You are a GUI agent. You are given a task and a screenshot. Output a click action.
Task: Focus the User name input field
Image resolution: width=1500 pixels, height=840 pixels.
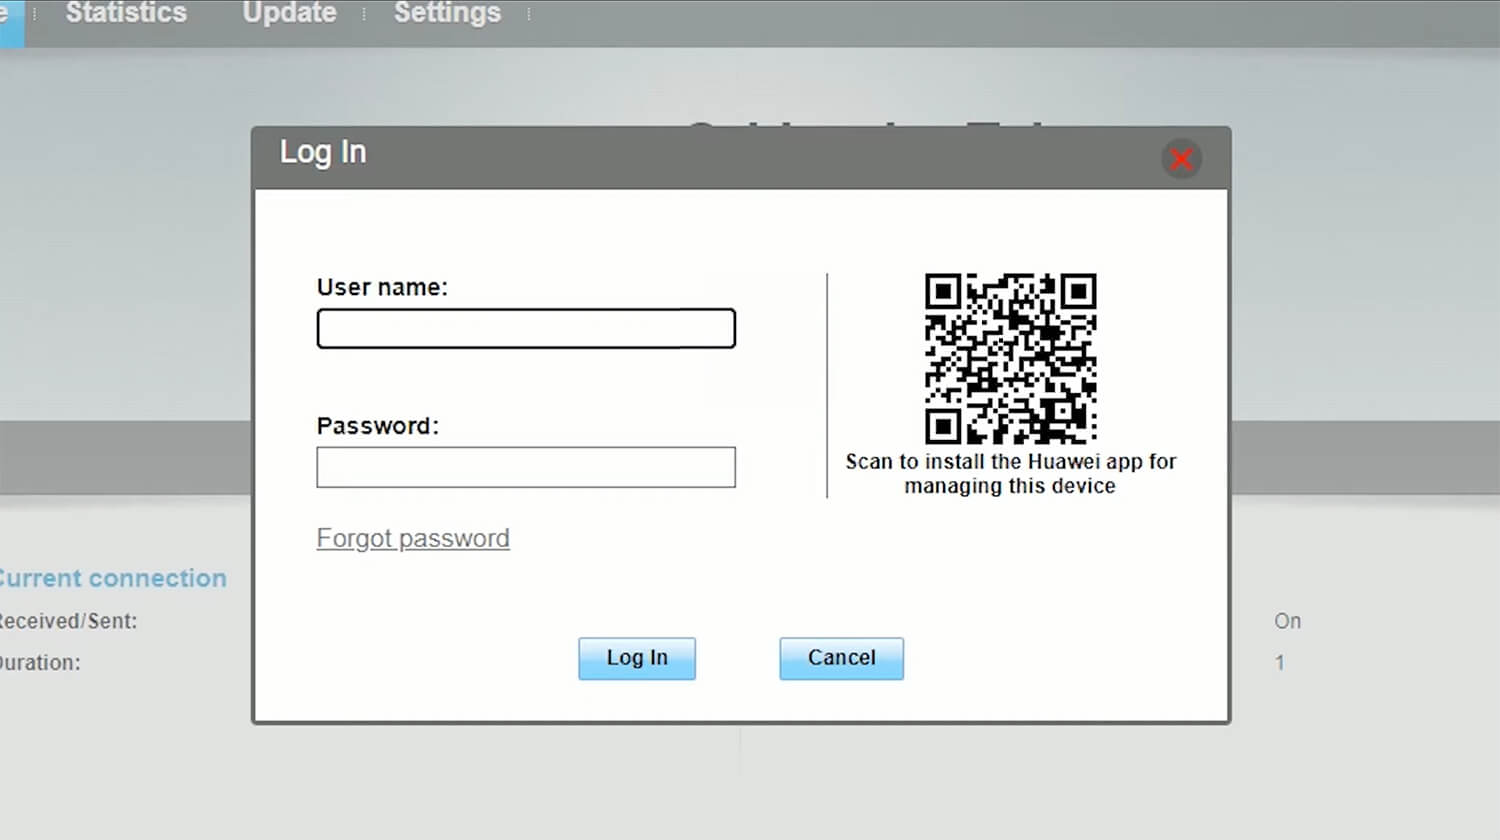(x=526, y=329)
